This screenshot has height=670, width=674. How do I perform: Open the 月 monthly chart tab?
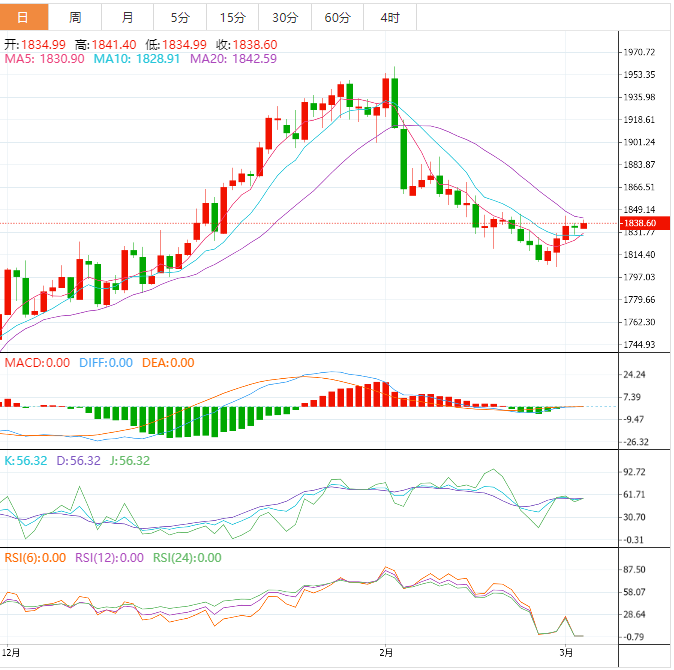tap(127, 17)
